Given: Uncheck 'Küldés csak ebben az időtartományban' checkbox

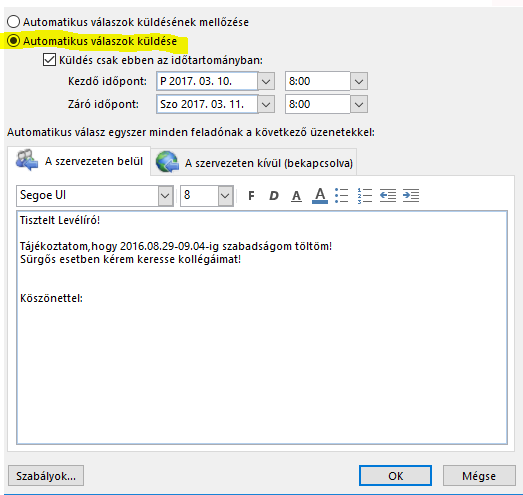Looking at the screenshot, I should (x=49, y=60).
